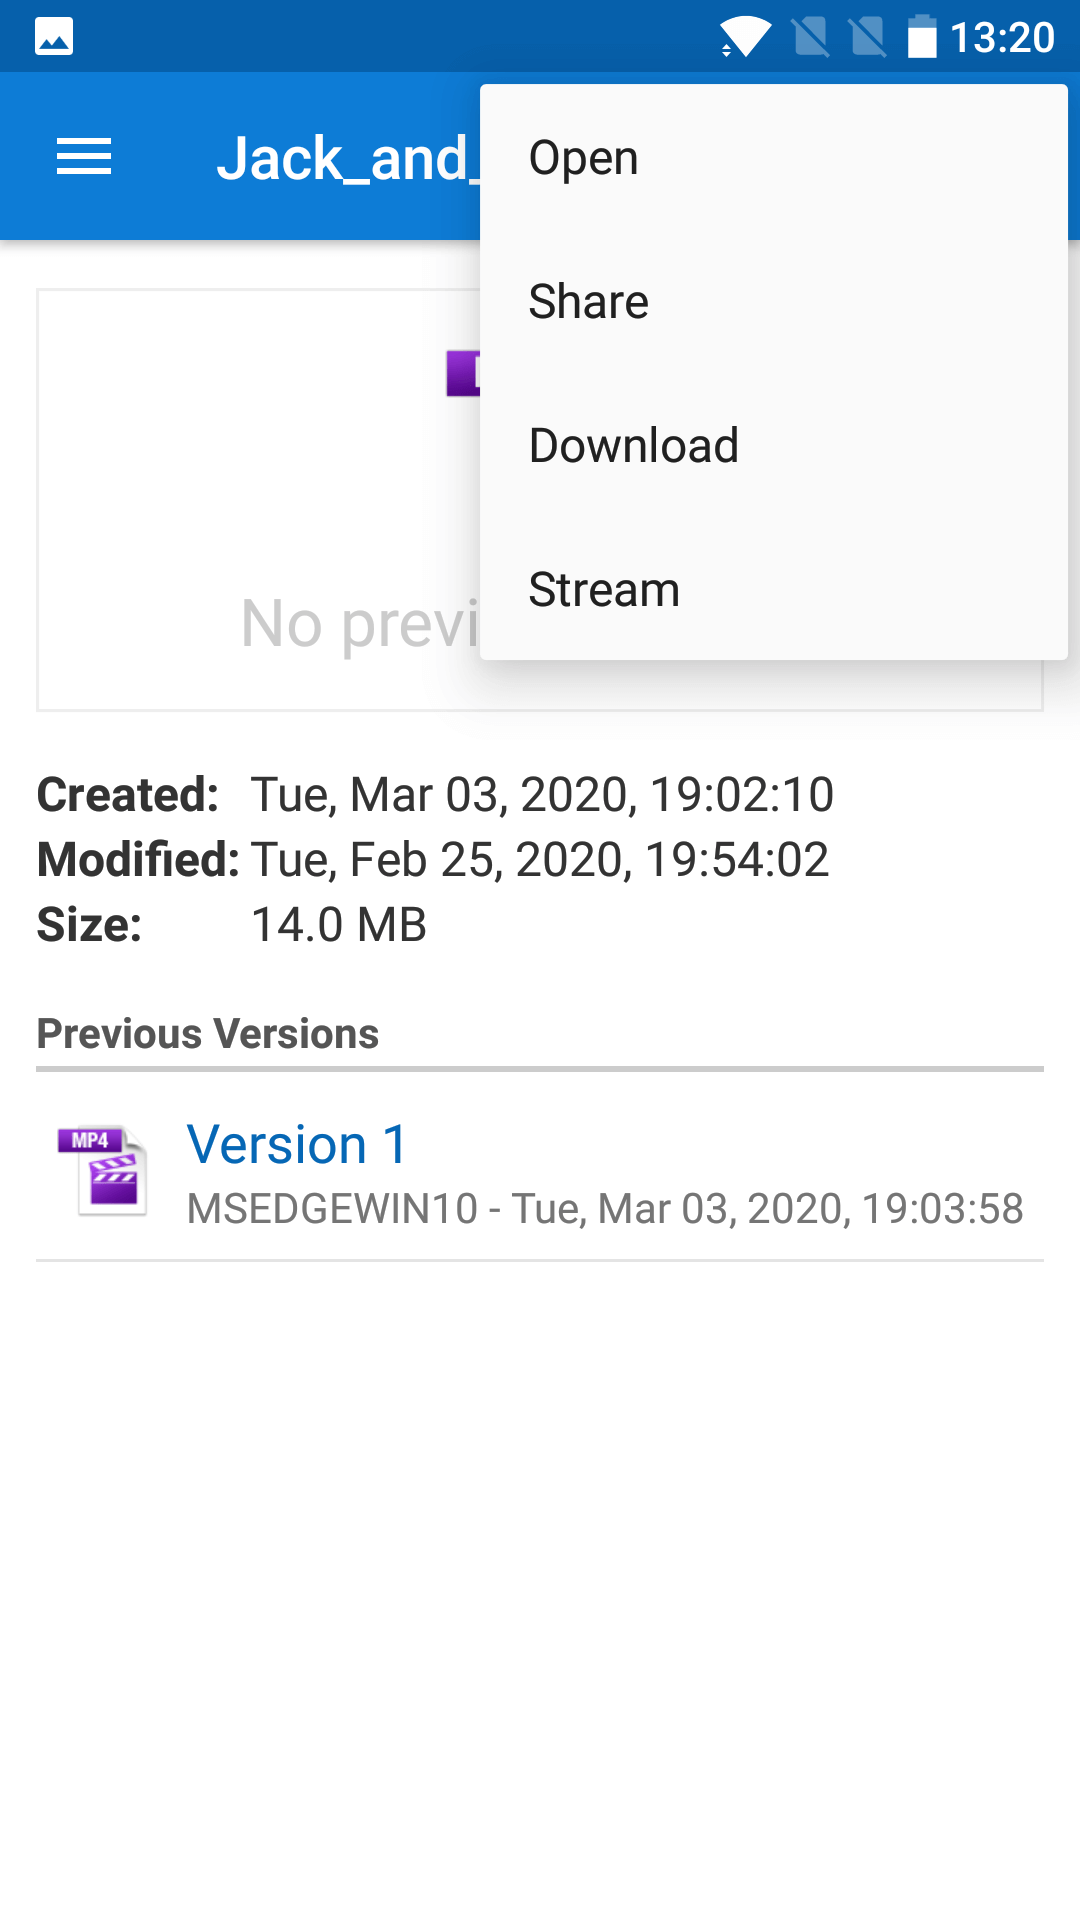Open the Version 1 link
This screenshot has width=1080, height=1920.
297,1145
